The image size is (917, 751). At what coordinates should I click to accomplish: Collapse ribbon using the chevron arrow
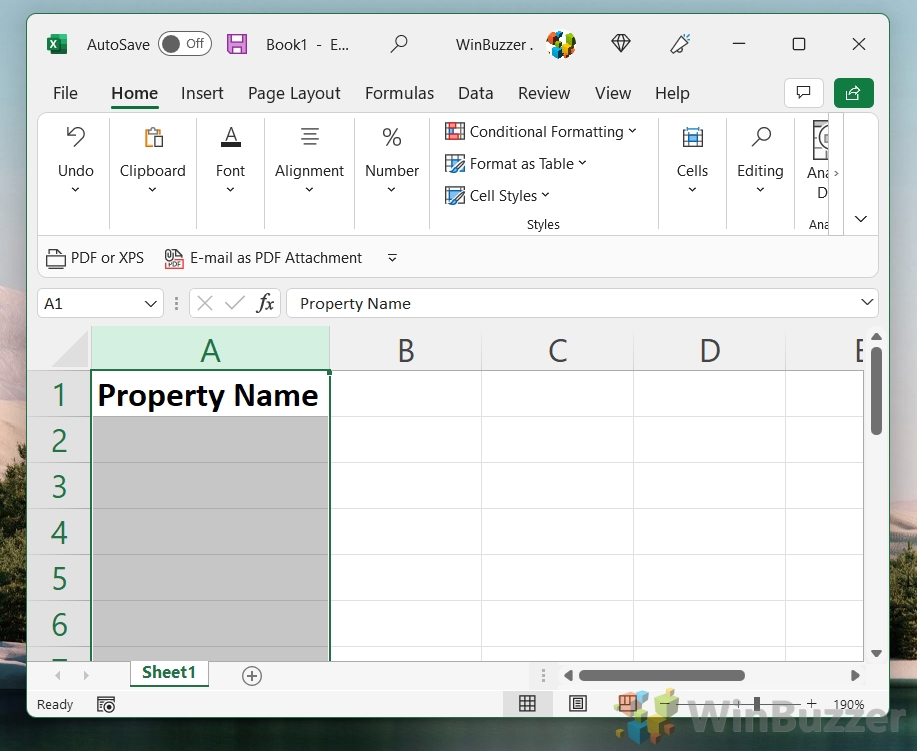click(x=861, y=219)
